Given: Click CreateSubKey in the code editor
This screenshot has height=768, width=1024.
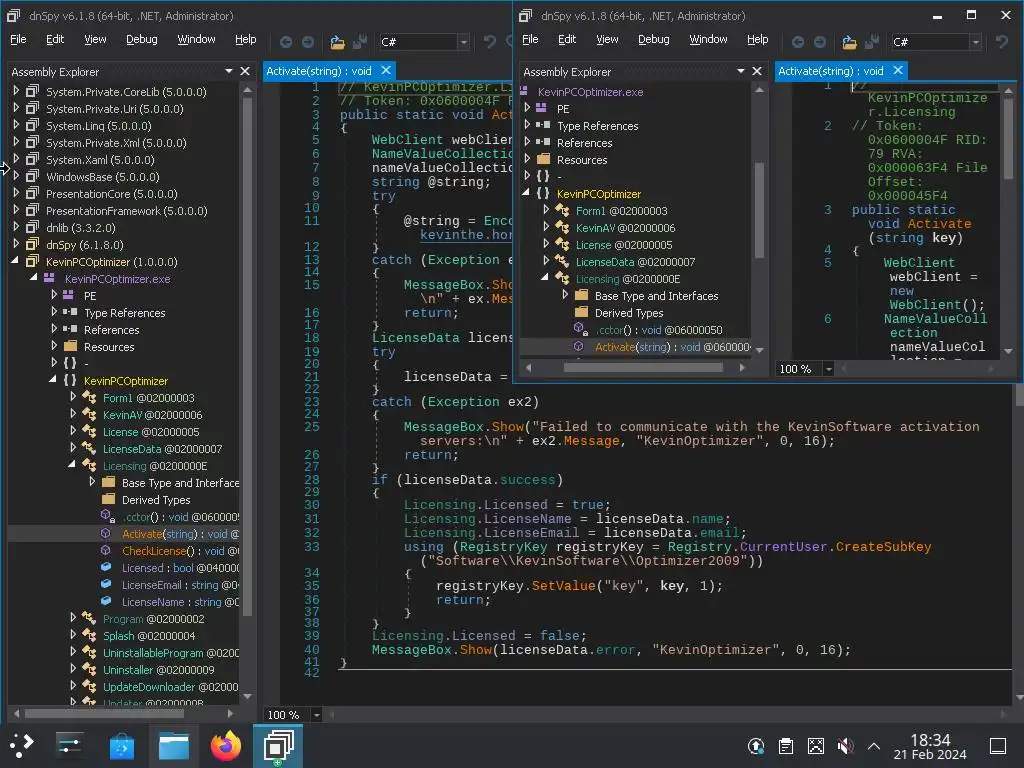Looking at the screenshot, I should tap(883, 547).
